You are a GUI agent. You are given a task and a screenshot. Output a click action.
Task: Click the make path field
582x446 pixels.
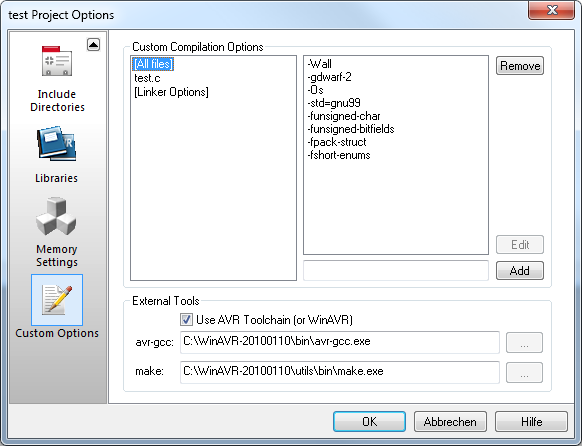pos(340,372)
